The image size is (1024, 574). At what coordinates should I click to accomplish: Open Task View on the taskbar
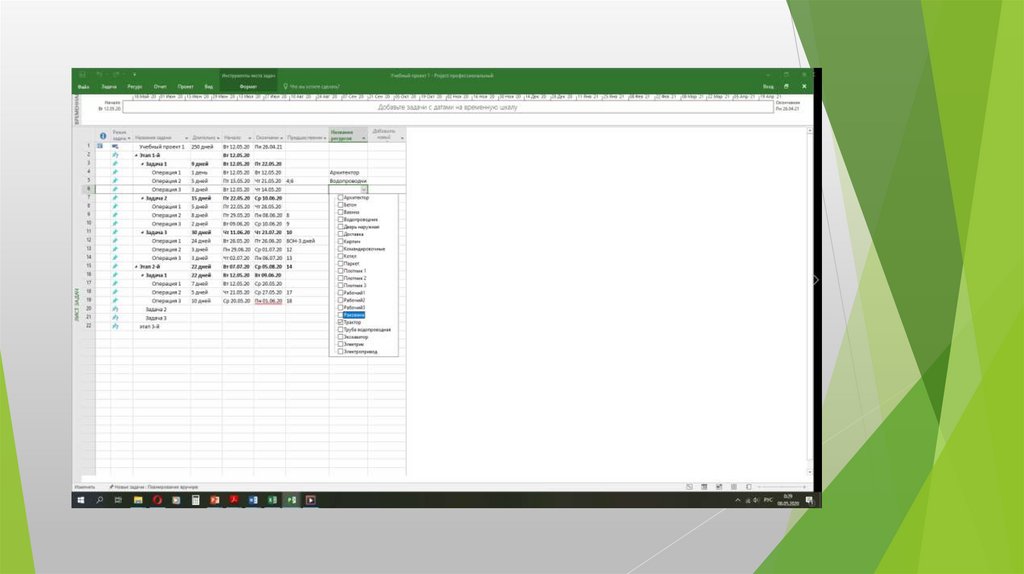(118, 500)
